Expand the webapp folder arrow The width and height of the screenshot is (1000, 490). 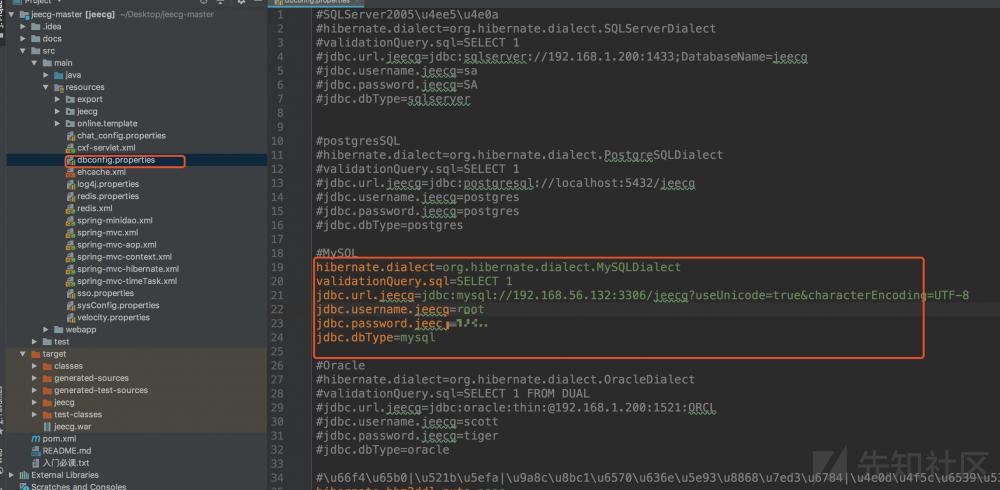click(x=47, y=329)
